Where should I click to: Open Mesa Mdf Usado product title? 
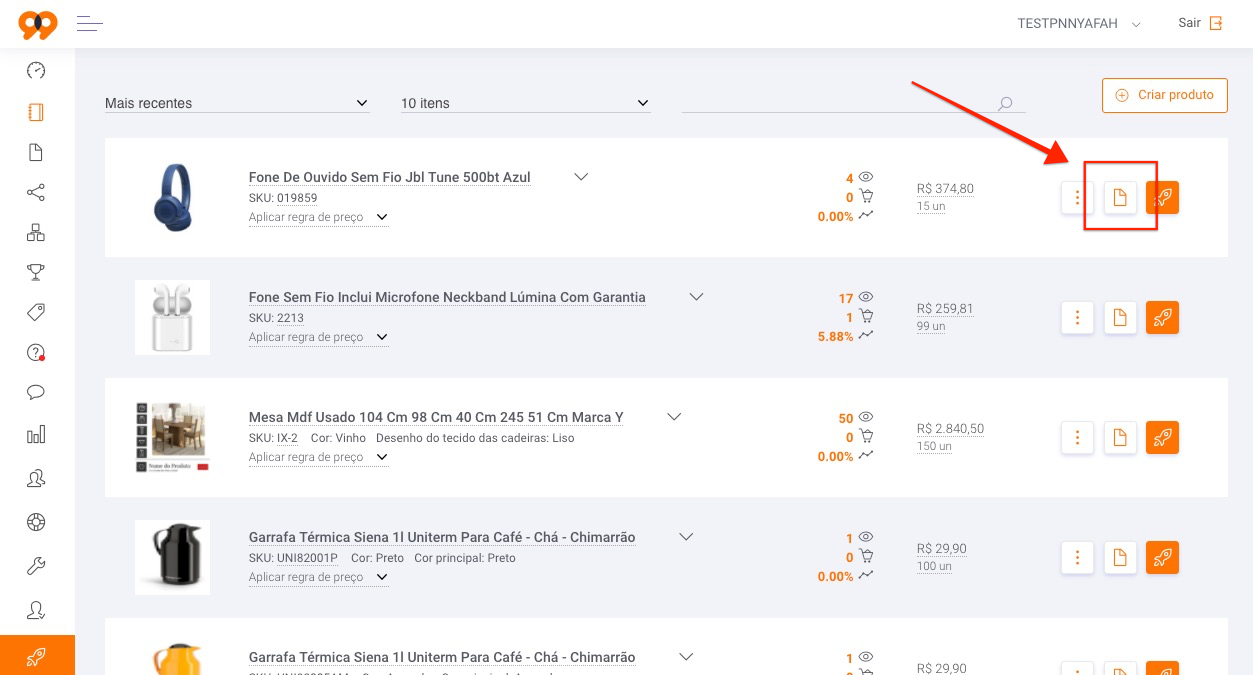[x=436, y=417]
